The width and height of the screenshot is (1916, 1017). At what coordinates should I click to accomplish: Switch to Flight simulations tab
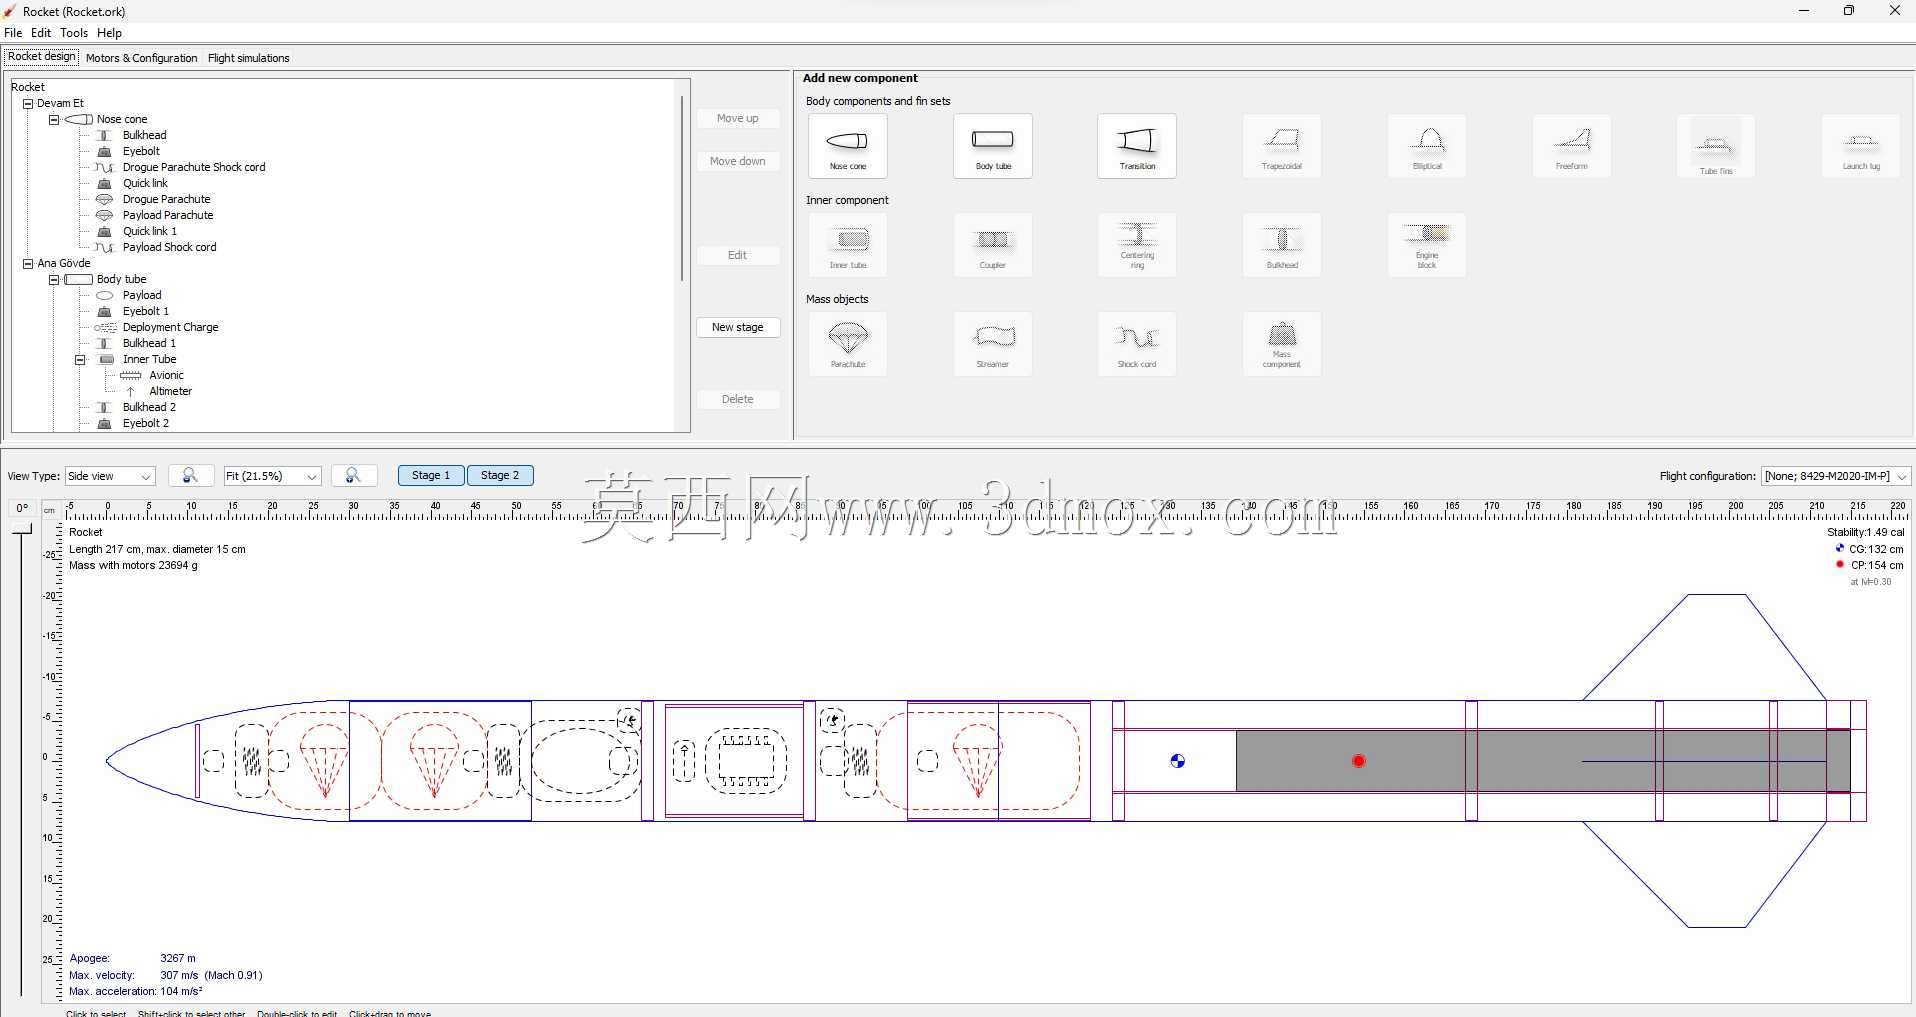[249, 58]
